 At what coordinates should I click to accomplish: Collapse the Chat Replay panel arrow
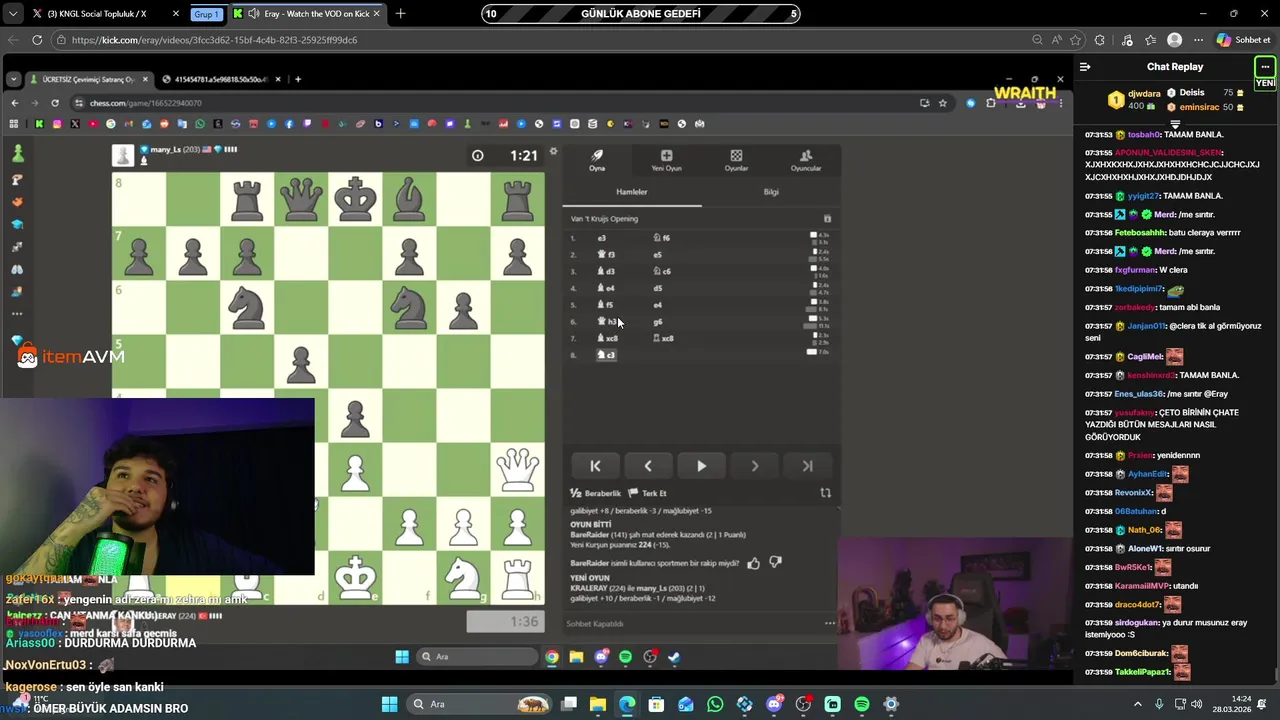(x=1085, y=67)
